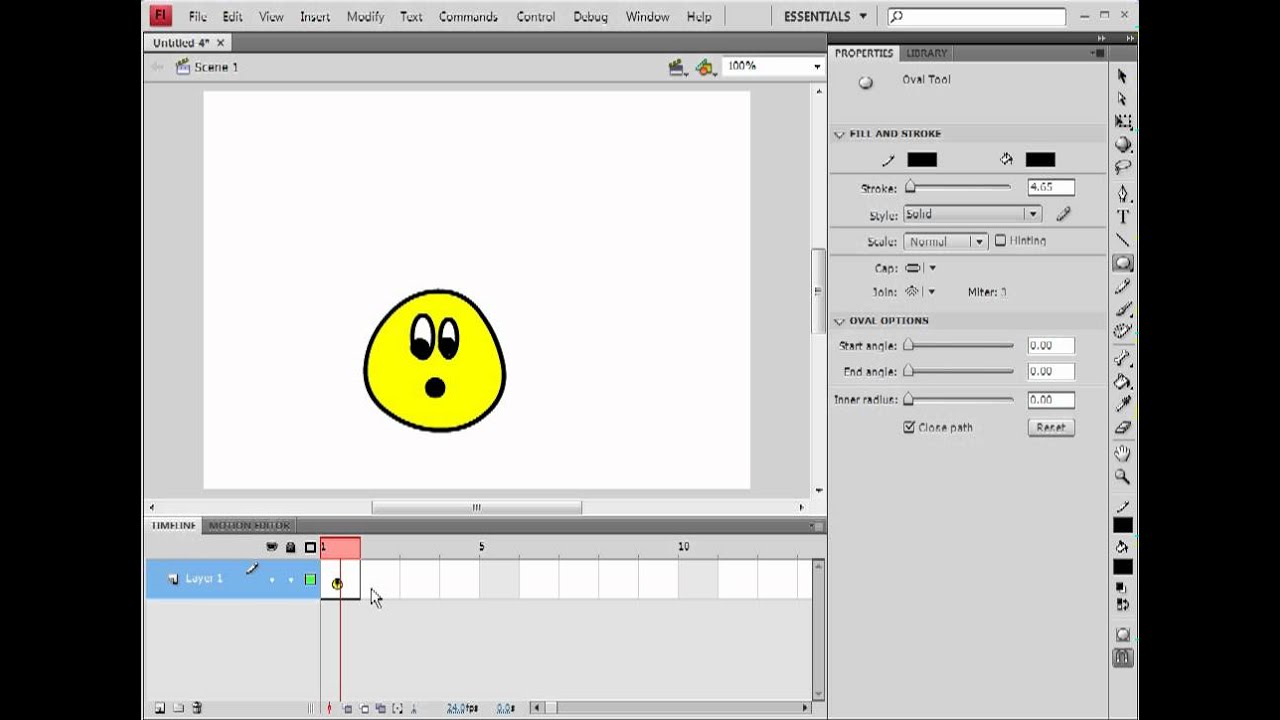Collapse the Fill and Stroke section
Viewport: 1280px width, 720px height.
click(x=839, y=134)
